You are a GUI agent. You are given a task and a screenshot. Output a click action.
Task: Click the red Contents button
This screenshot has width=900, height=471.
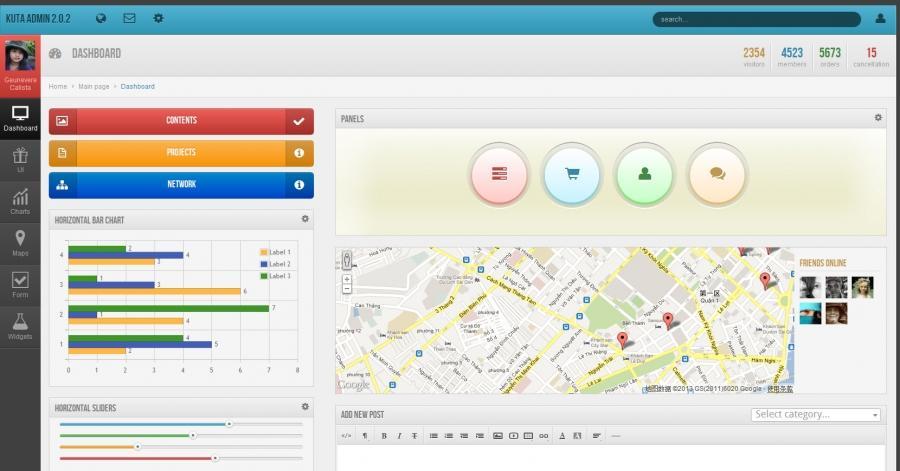[x=181, y=120]
